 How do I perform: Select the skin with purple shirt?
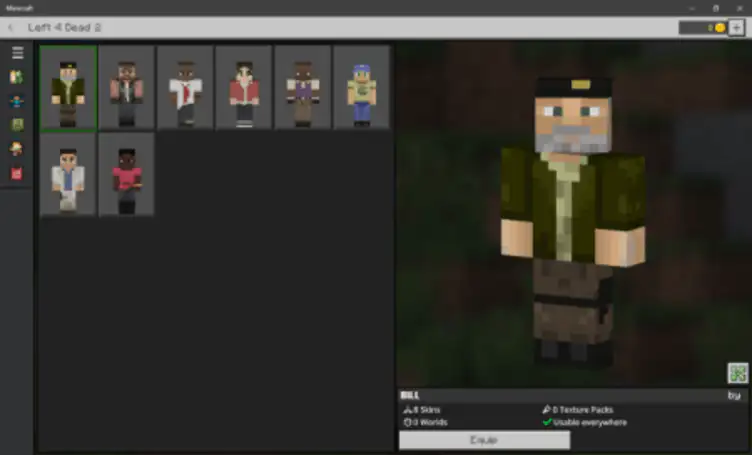pyautogui.click(x=303, y=88)
